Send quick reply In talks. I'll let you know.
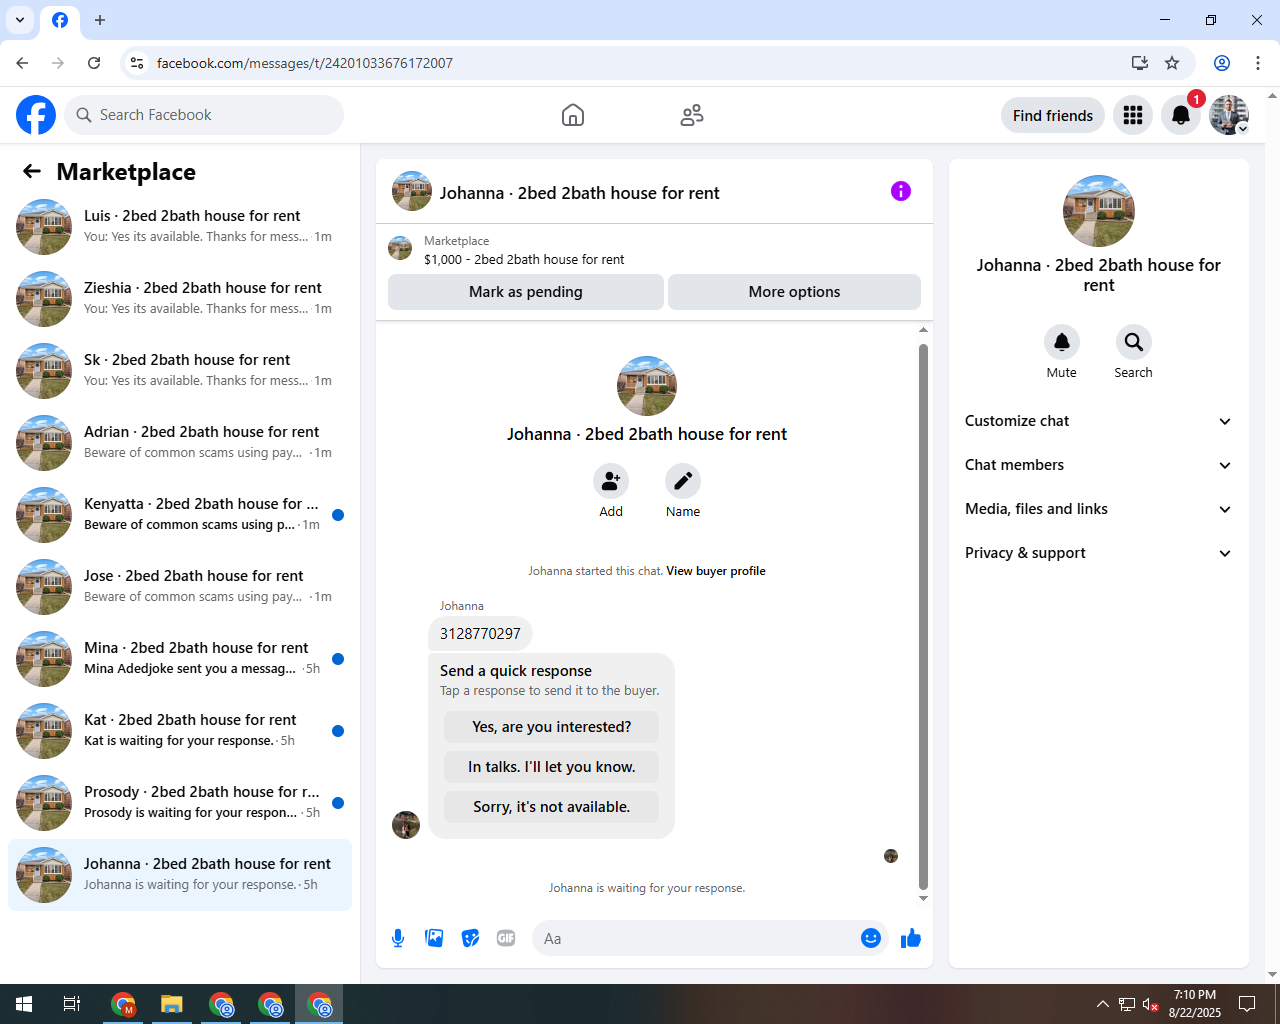 tap(552, 767)
